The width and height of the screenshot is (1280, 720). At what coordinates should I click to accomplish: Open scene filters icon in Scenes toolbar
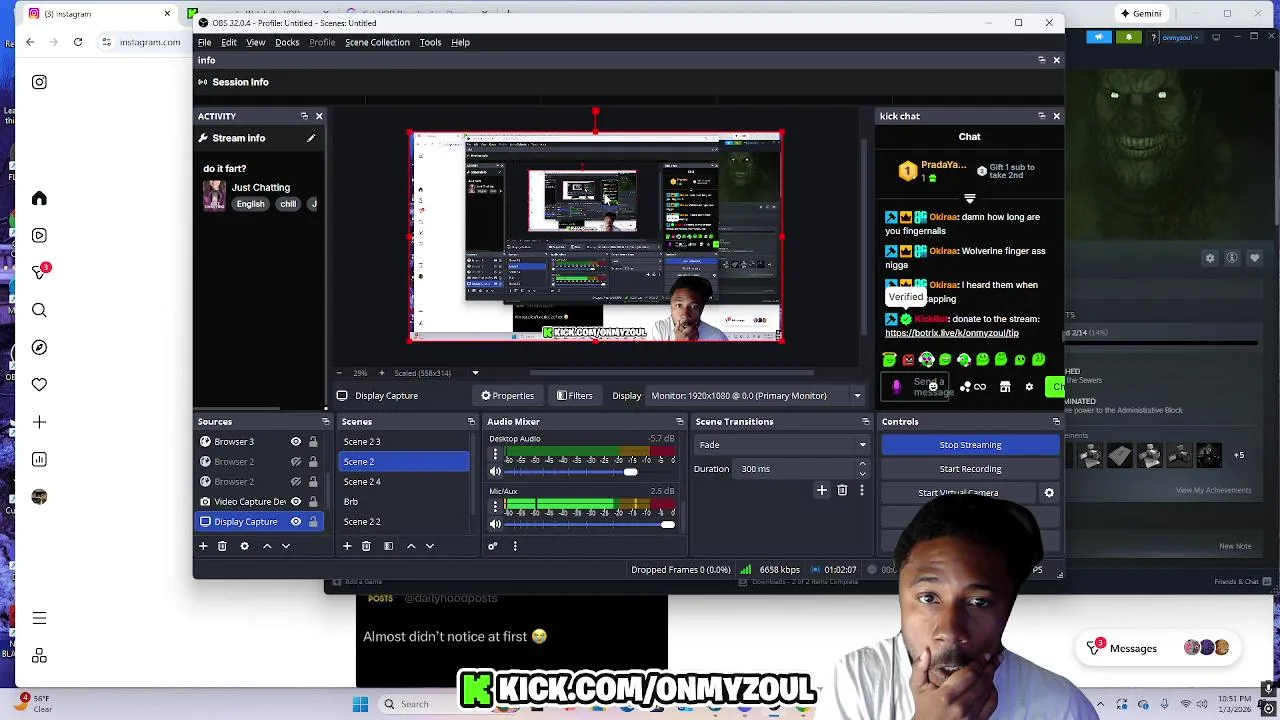click(x=388, y=546)
